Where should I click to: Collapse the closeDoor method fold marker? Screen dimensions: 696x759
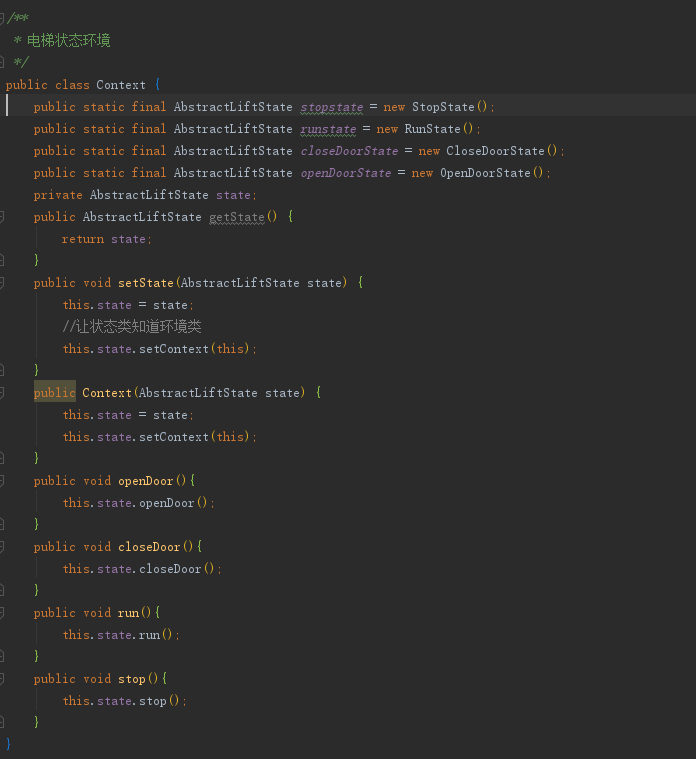2,547
